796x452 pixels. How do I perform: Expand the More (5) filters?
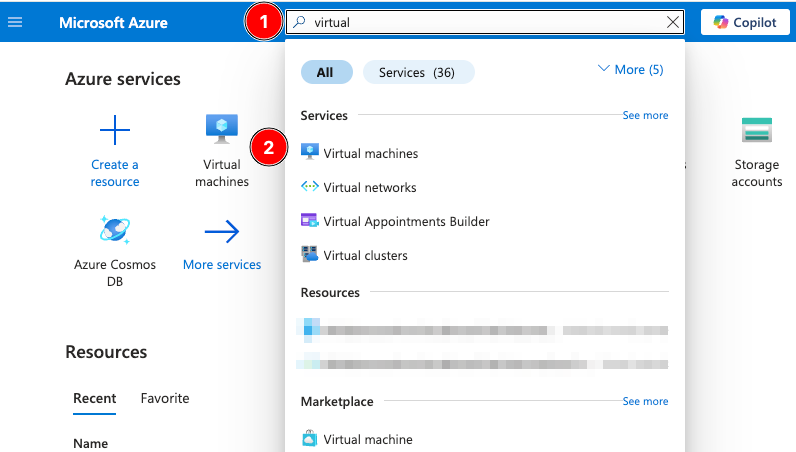pyautogui.click(x=631, y=70)
